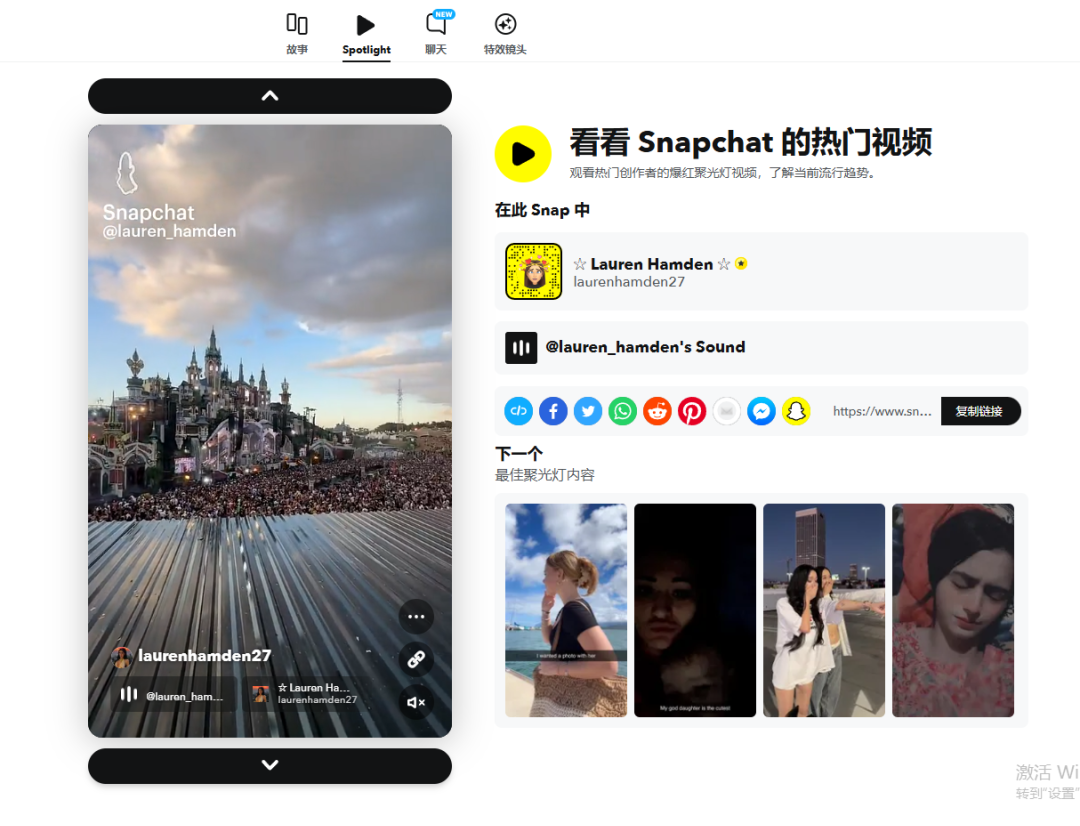Click the 下一个 heading
This screenshot has width=1080, height=826.
pyautogui.click(x=519, y=454)
